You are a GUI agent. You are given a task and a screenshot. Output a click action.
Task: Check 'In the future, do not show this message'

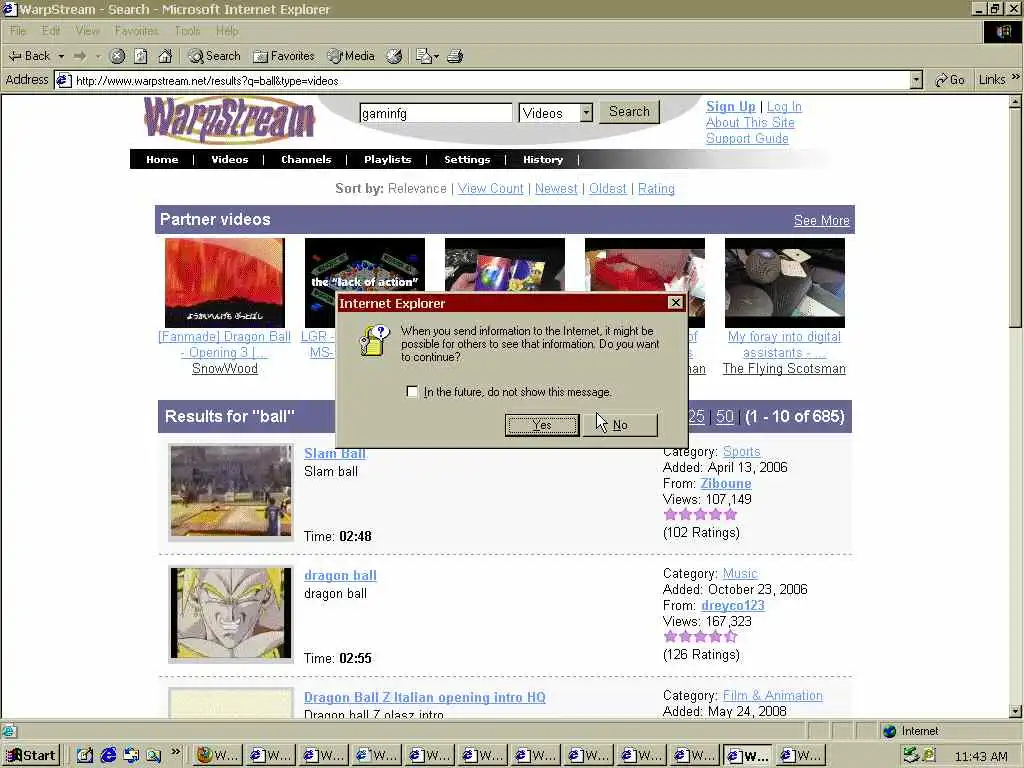tap(411, 392)
